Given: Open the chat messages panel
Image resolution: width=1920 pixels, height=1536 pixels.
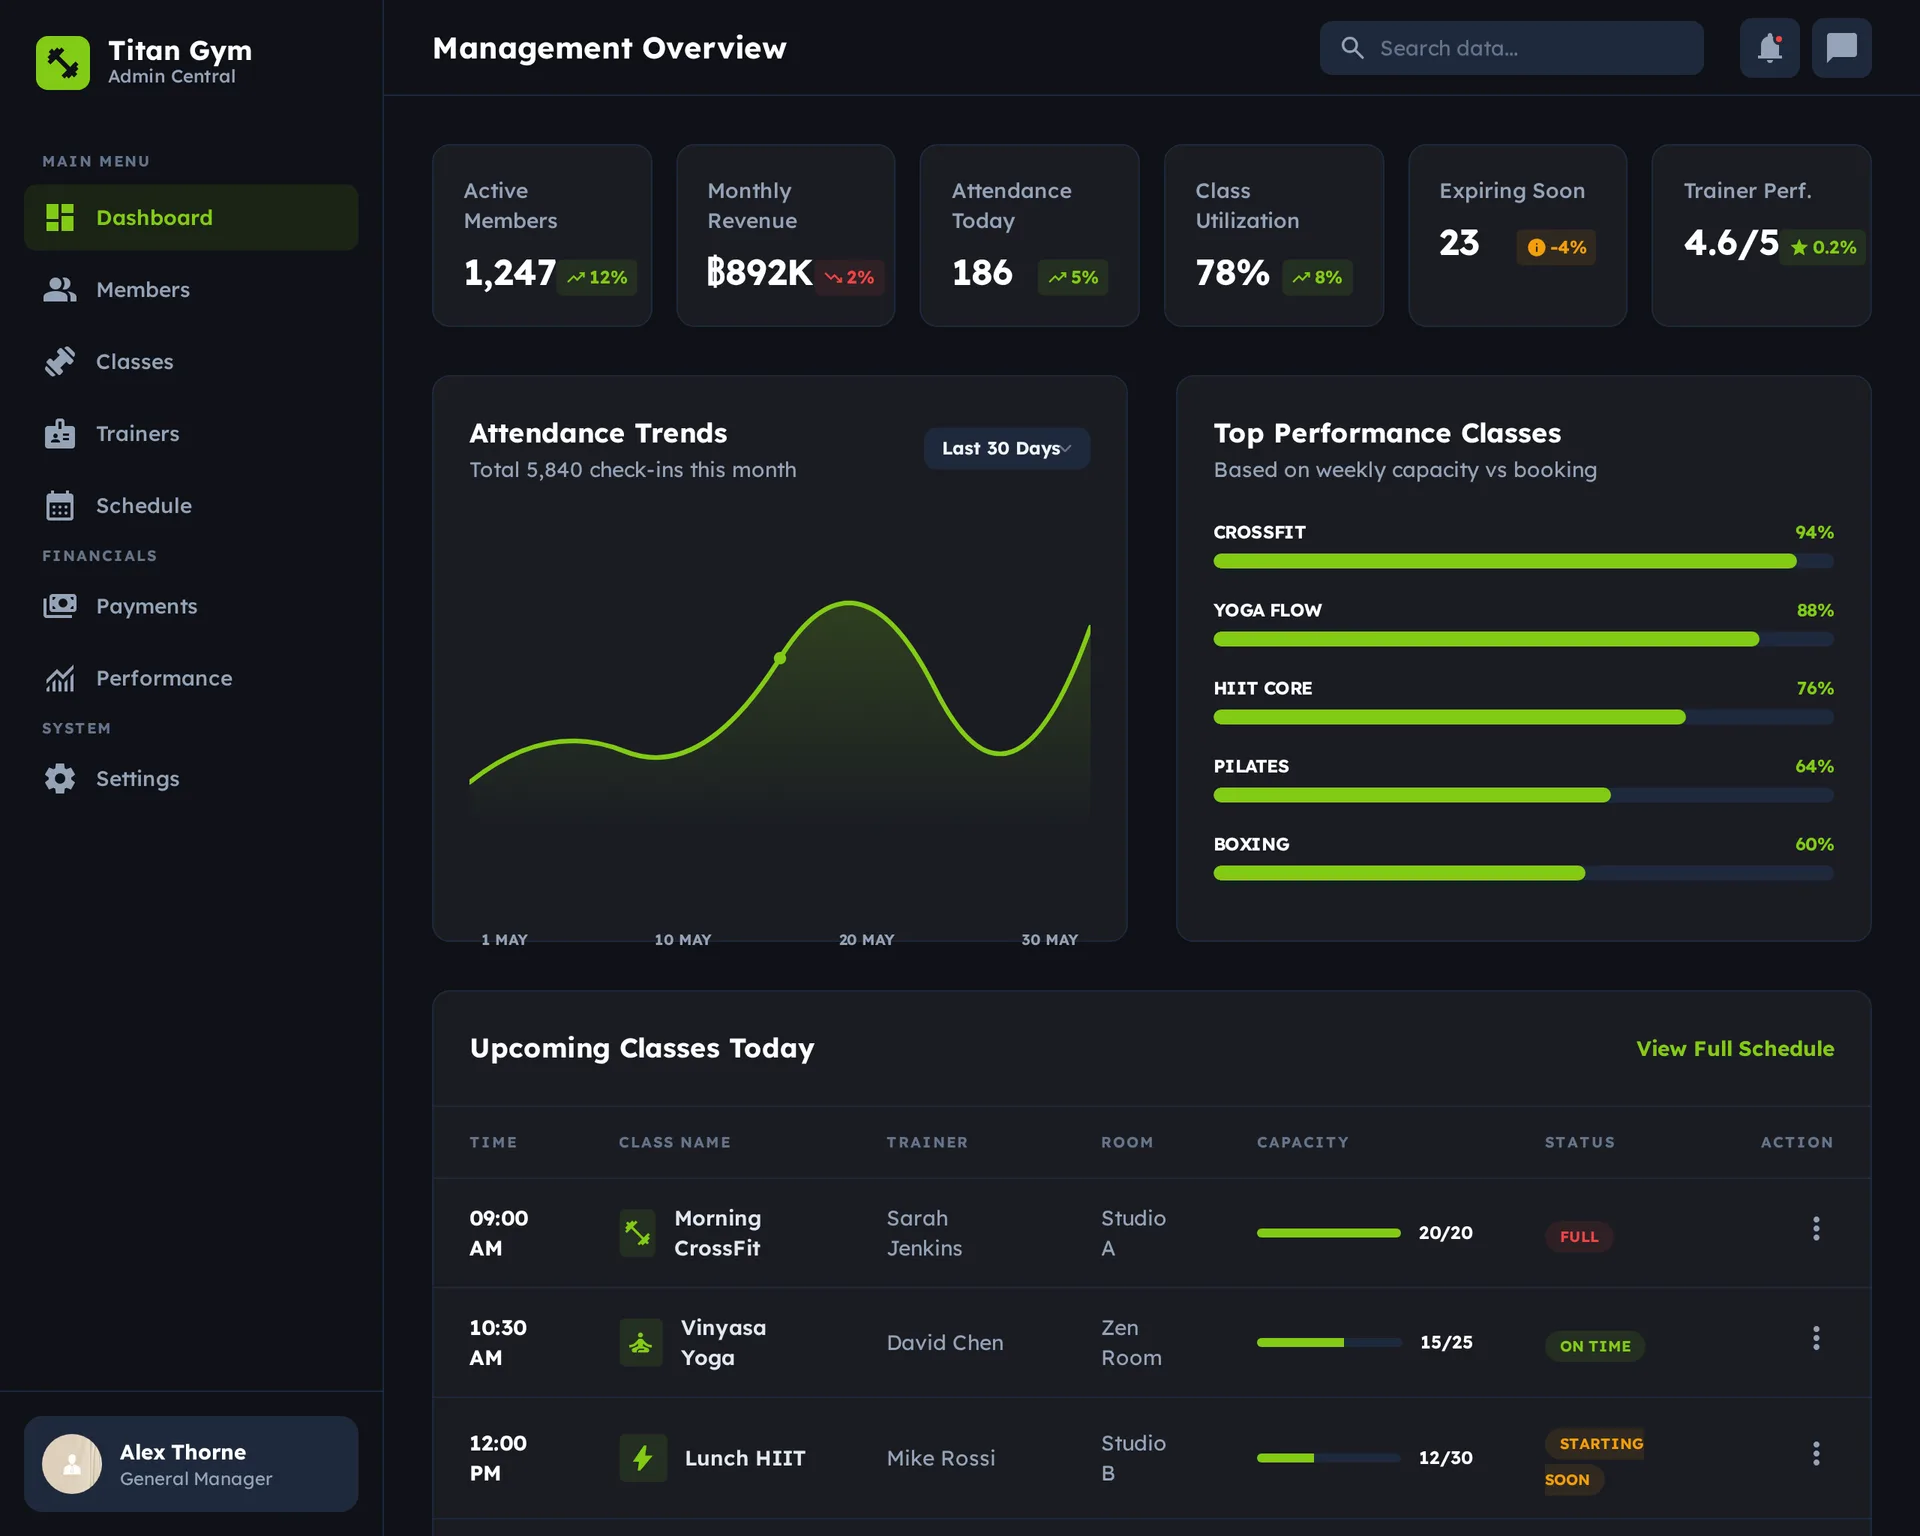Looking at the screenshot, I should [x=1841, y=47].
